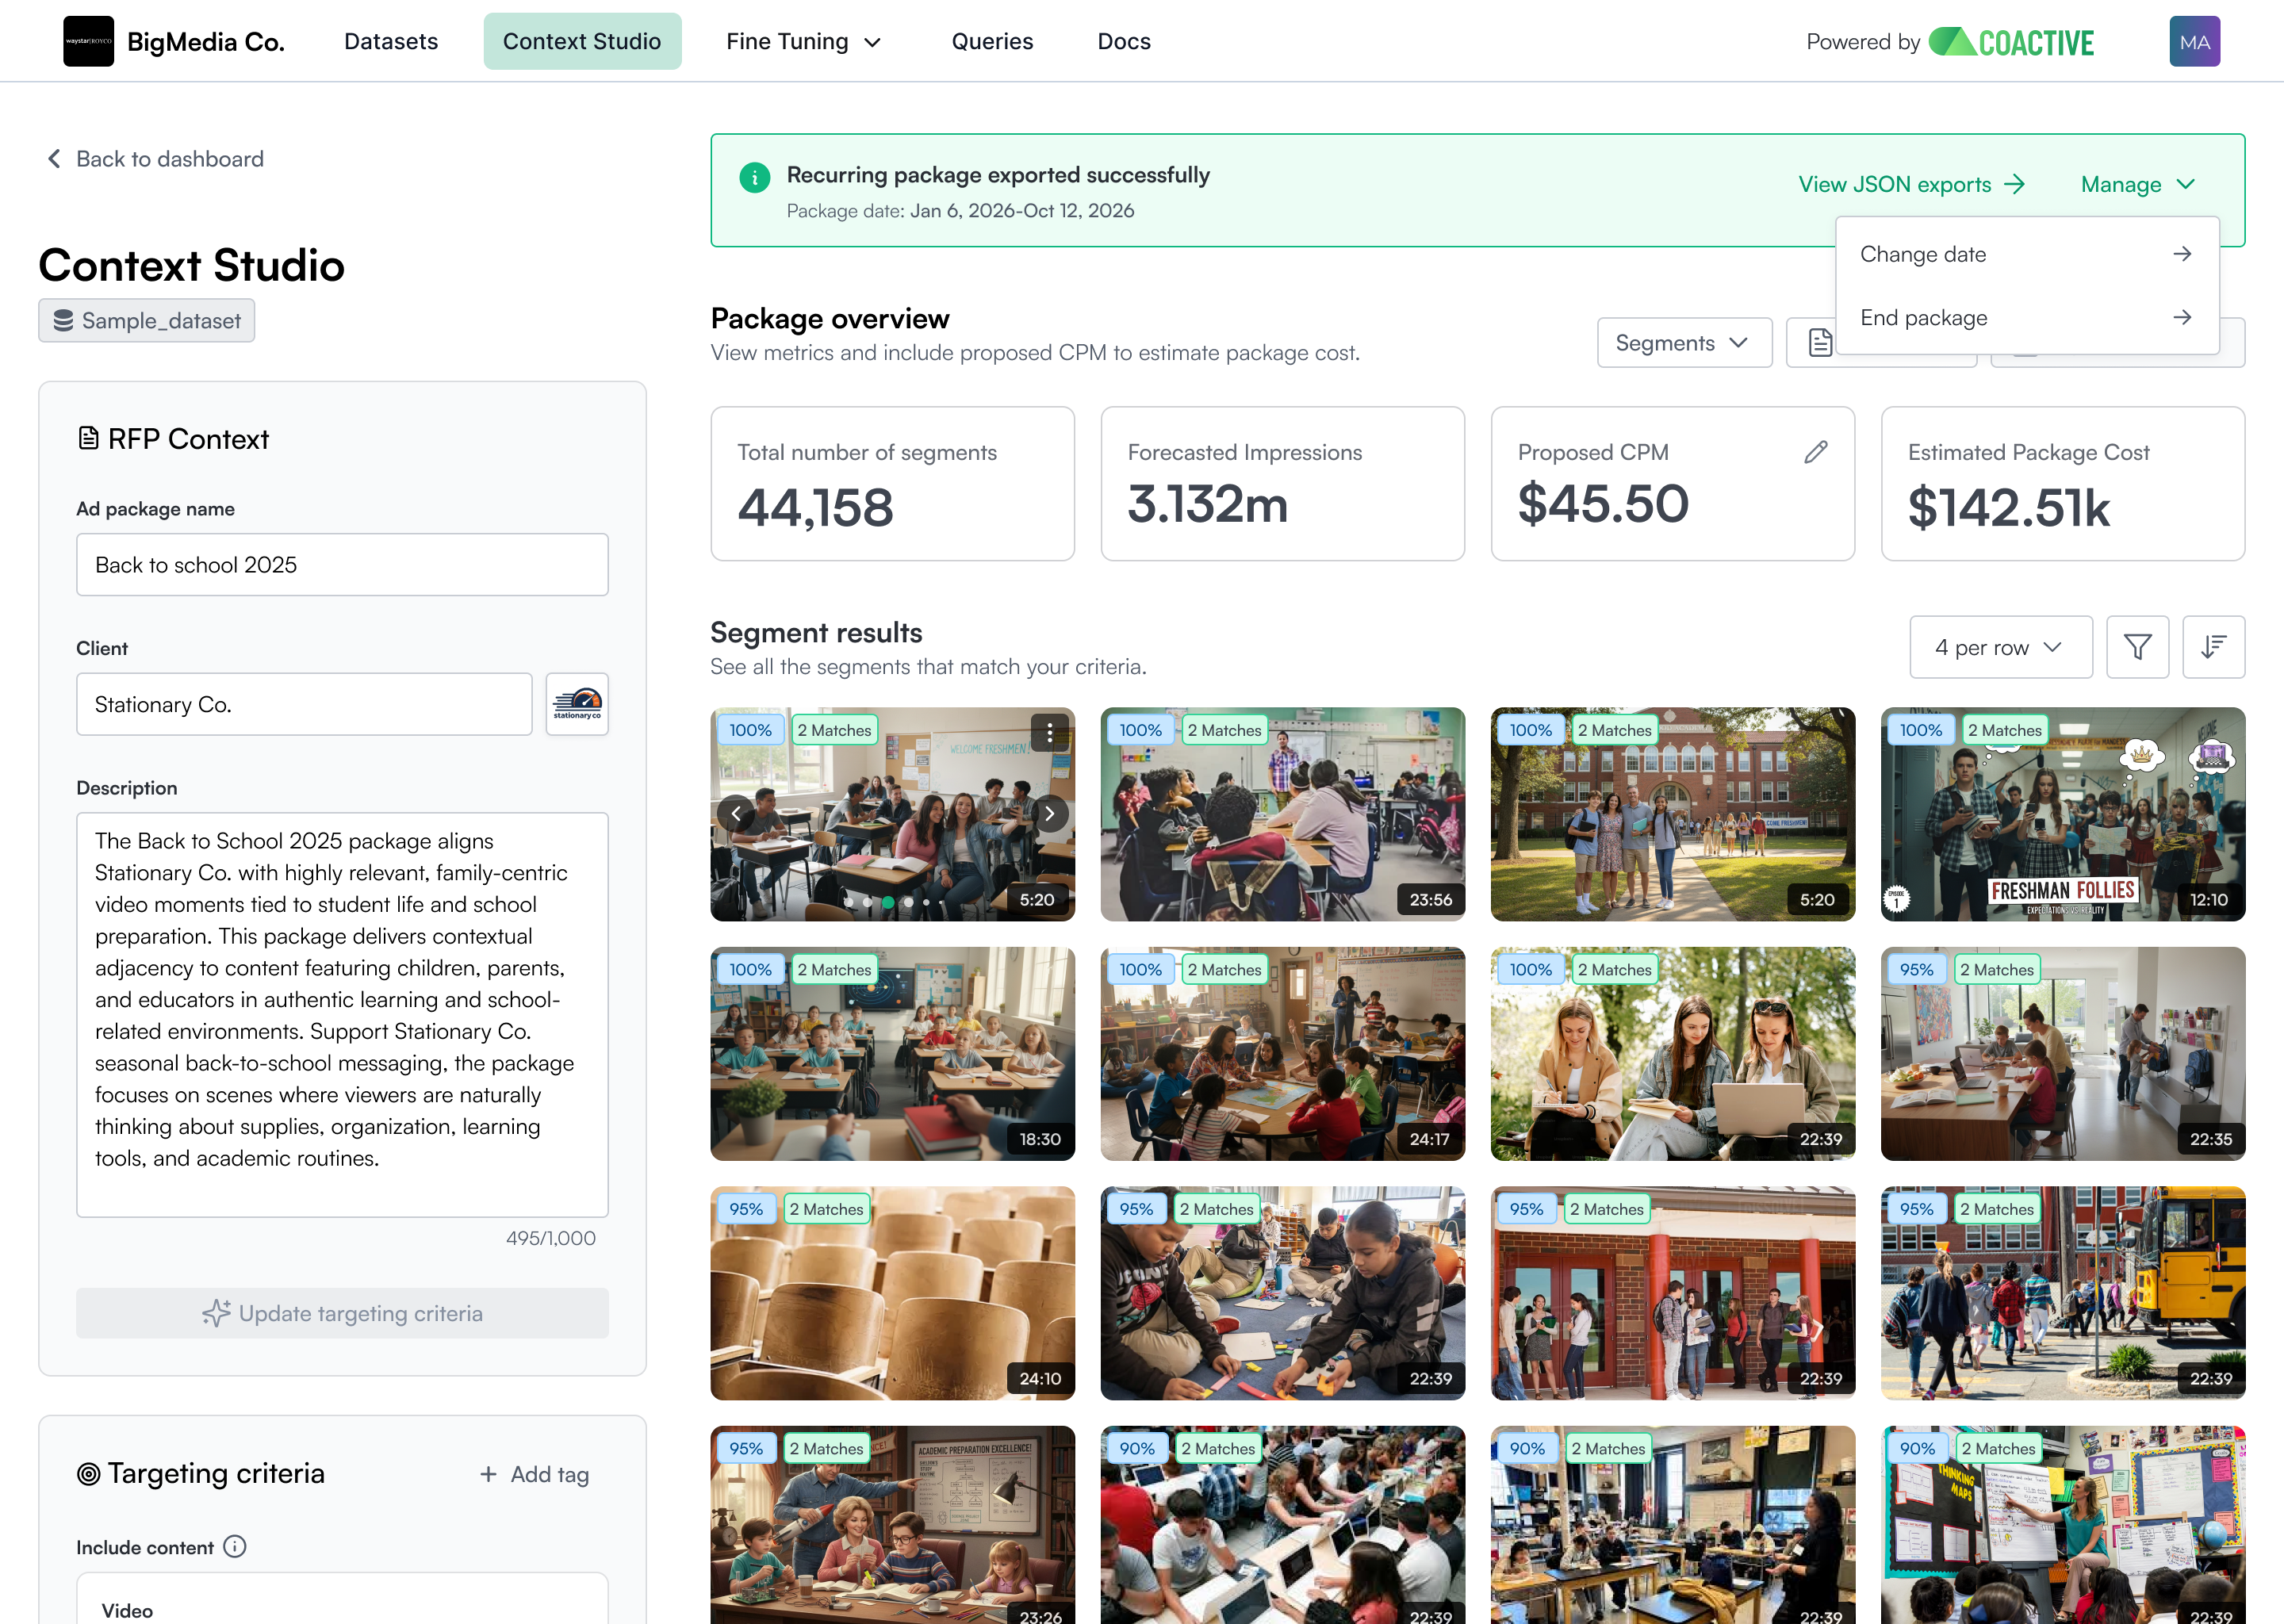Click the info icon beside Include content
This screenshot has width=2284, height=1624.
pyautogui.click(x=234, y=1546)
